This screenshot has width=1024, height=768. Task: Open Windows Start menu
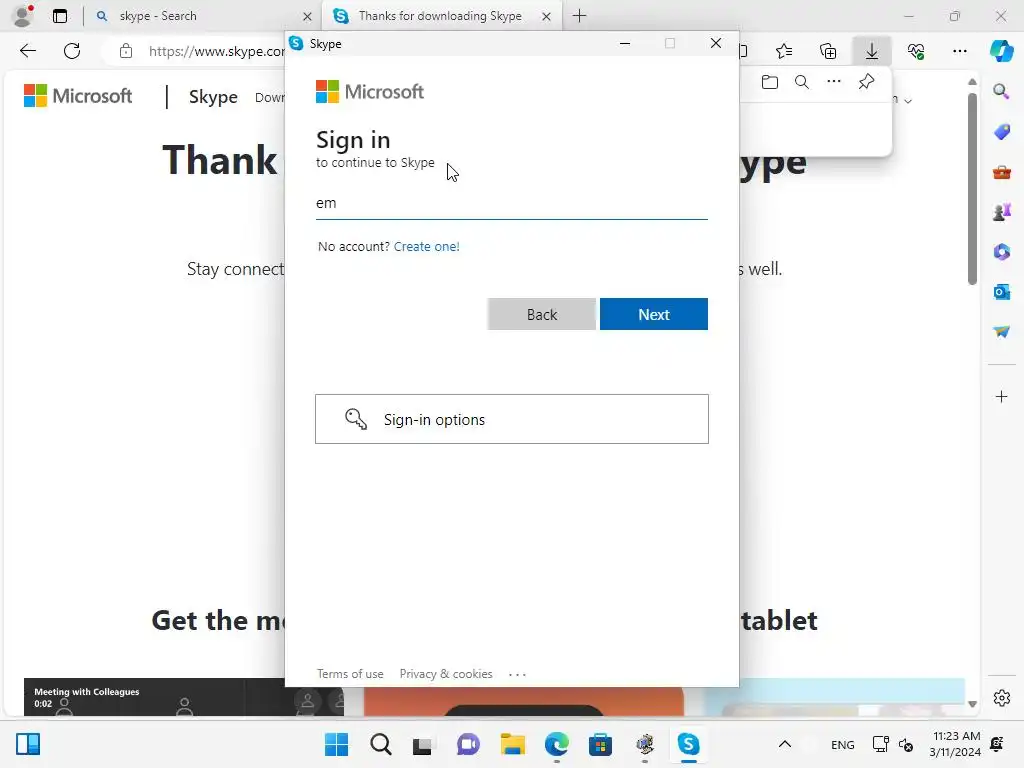[x=336, y=744]
